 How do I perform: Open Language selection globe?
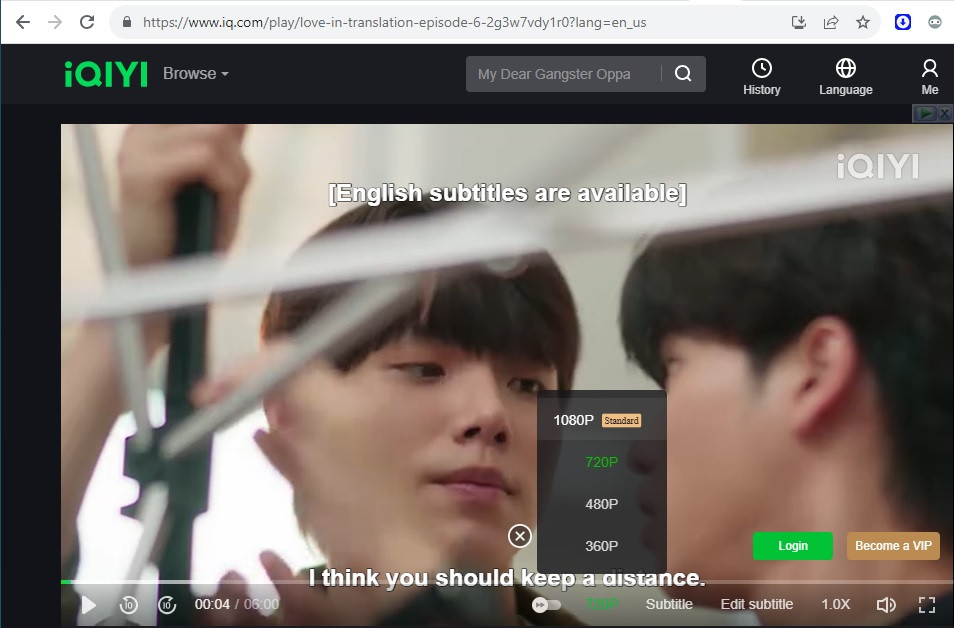point(846,77)
